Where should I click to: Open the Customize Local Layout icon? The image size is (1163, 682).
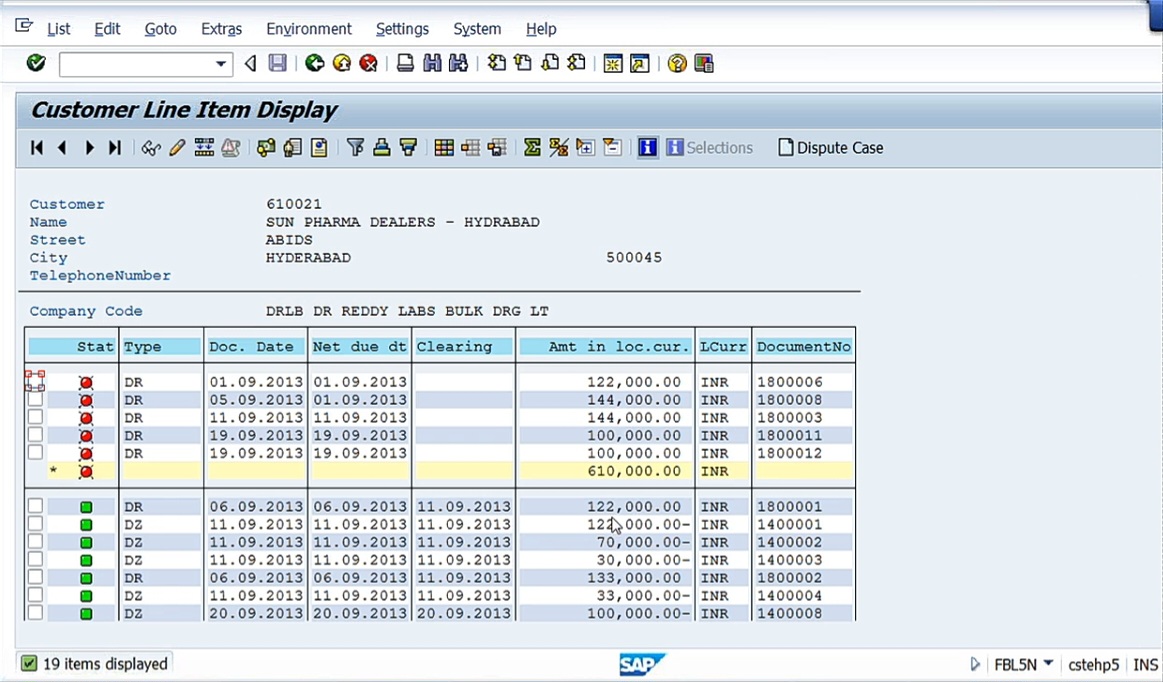click(704, 63)
